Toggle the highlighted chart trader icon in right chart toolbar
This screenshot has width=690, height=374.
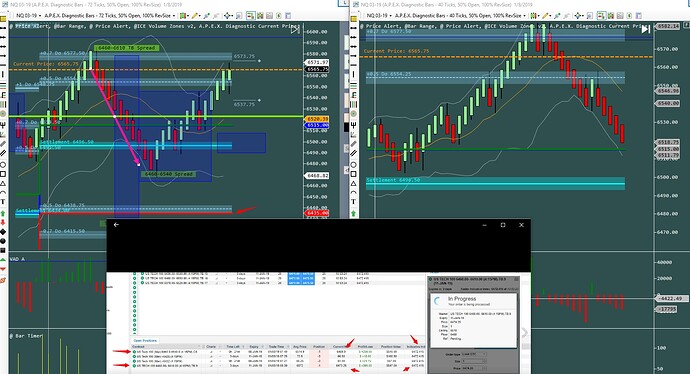[x=602, y=15]
